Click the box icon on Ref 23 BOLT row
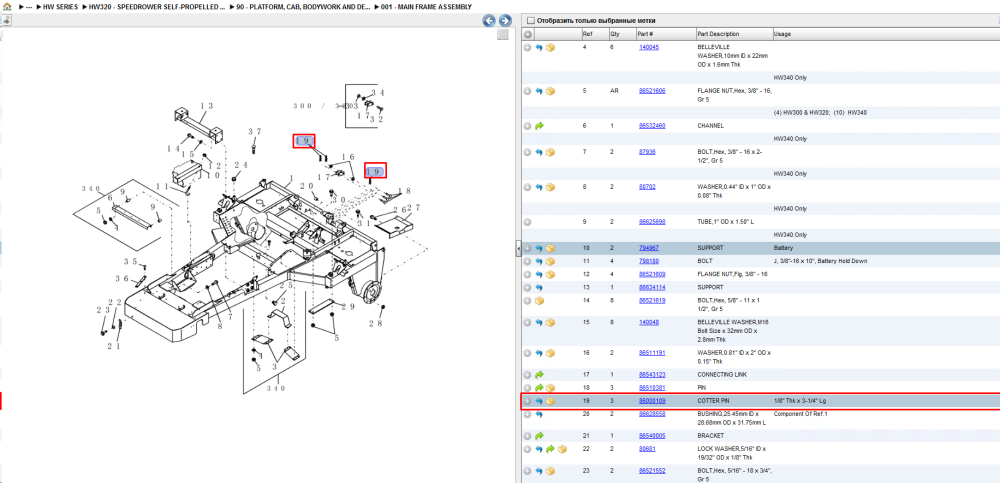Viewport: 1000px width, 483px height. pyautogui.click(x=550, y=472)
